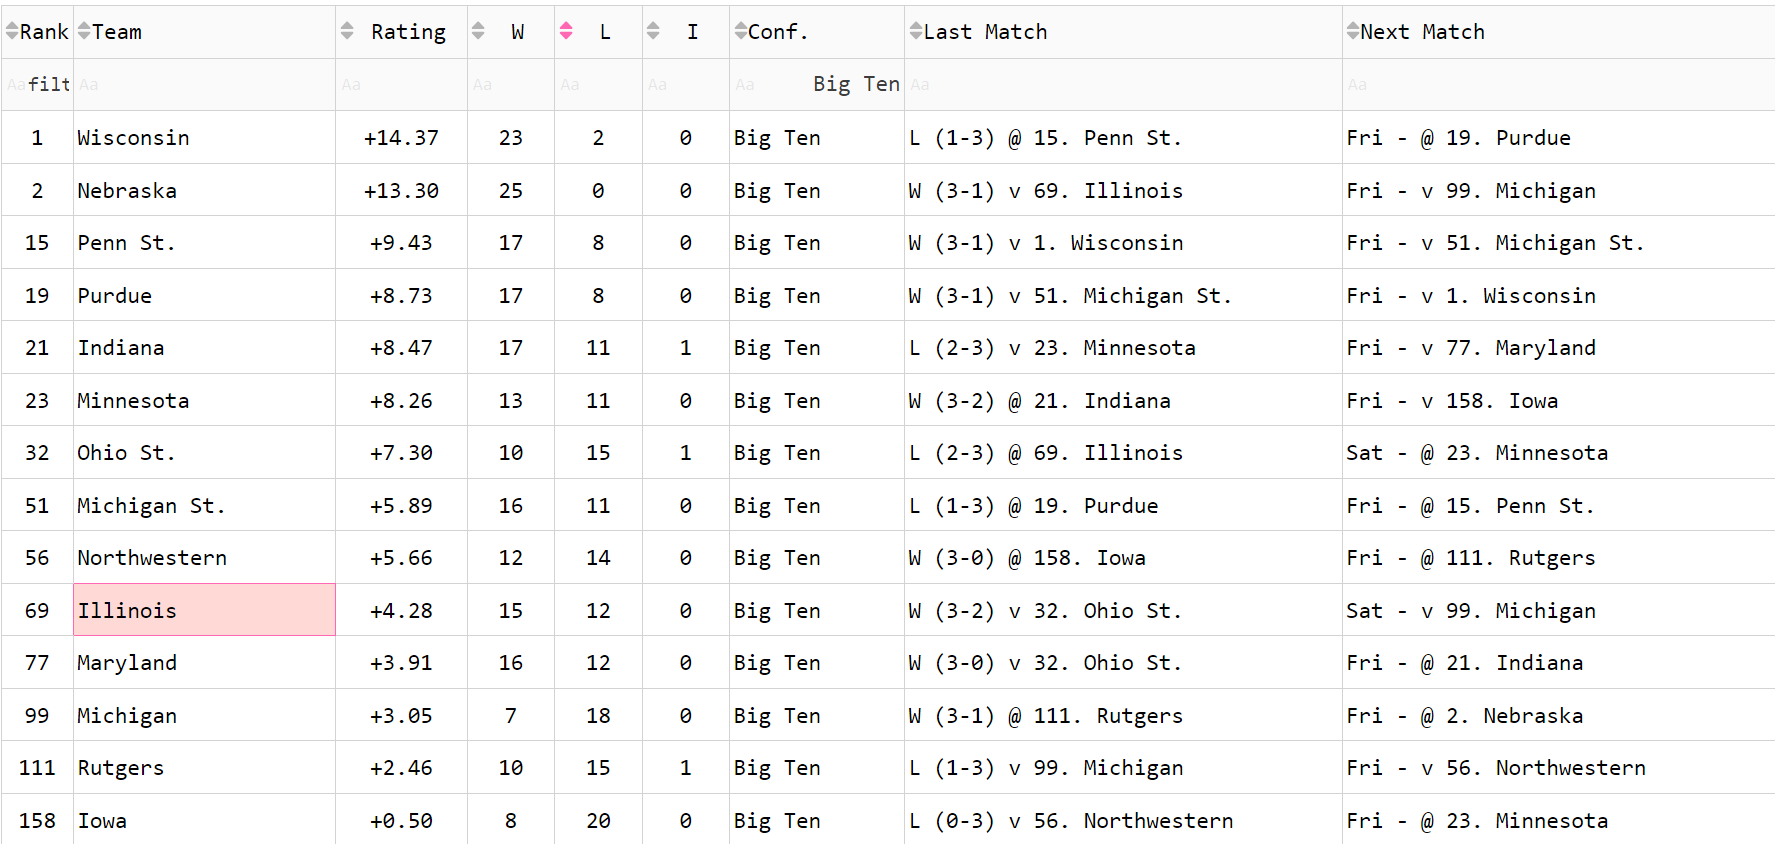Screen dimensions: 1775x844
Task: Click the Wisconsin team name
Action: (133, 138)
